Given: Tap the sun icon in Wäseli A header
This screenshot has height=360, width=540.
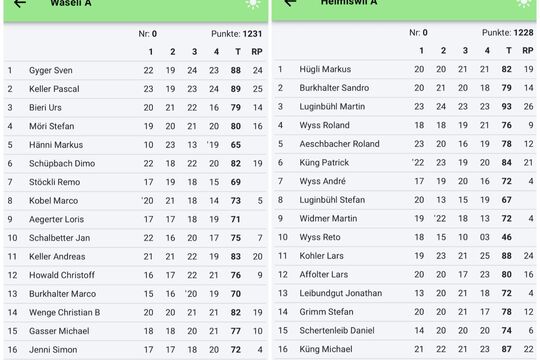Looking at the screenshot, I should [x=253, y=4].
